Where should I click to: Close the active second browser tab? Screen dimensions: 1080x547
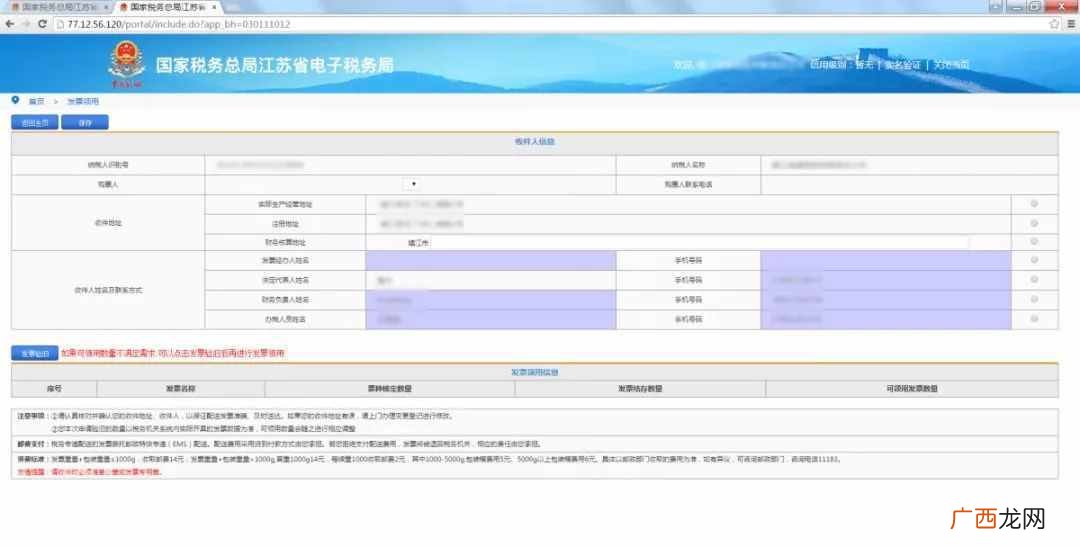[x=214, y=7]
